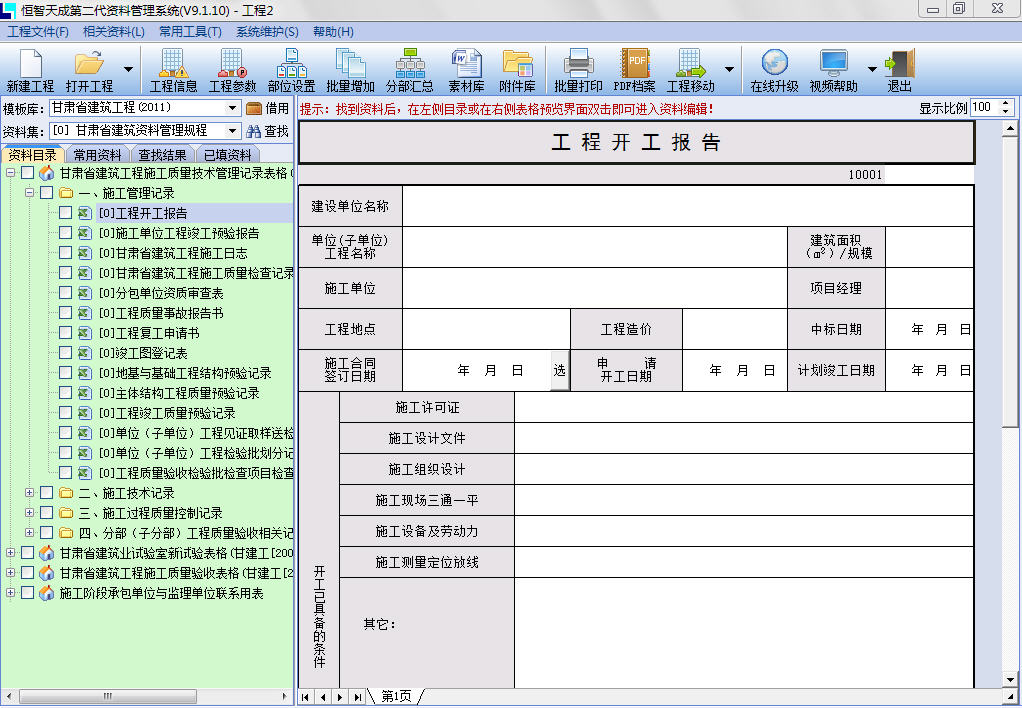Click the 部位设置 toolbar icon

tap(291, 70)
